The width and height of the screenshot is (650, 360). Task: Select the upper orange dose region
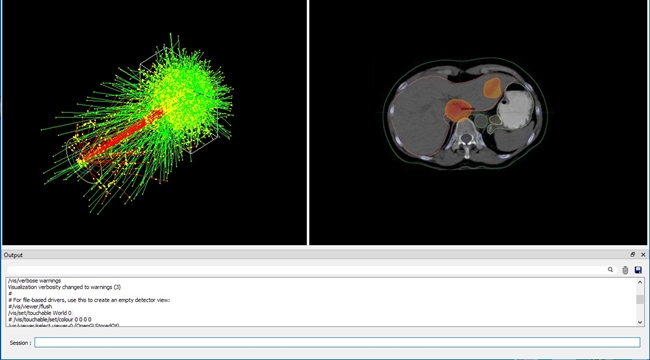pos(492,88)
